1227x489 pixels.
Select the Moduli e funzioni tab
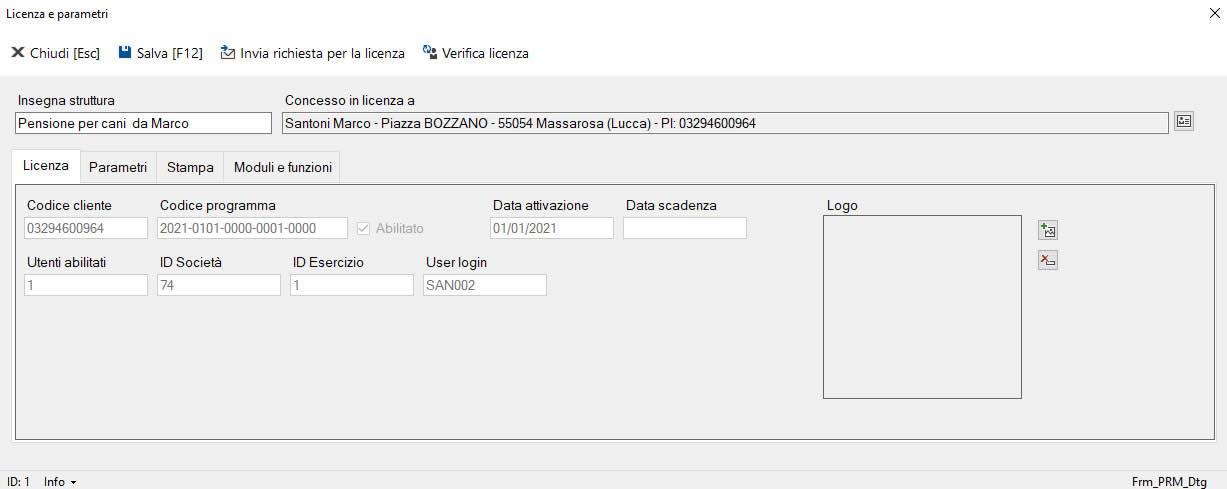282,167
